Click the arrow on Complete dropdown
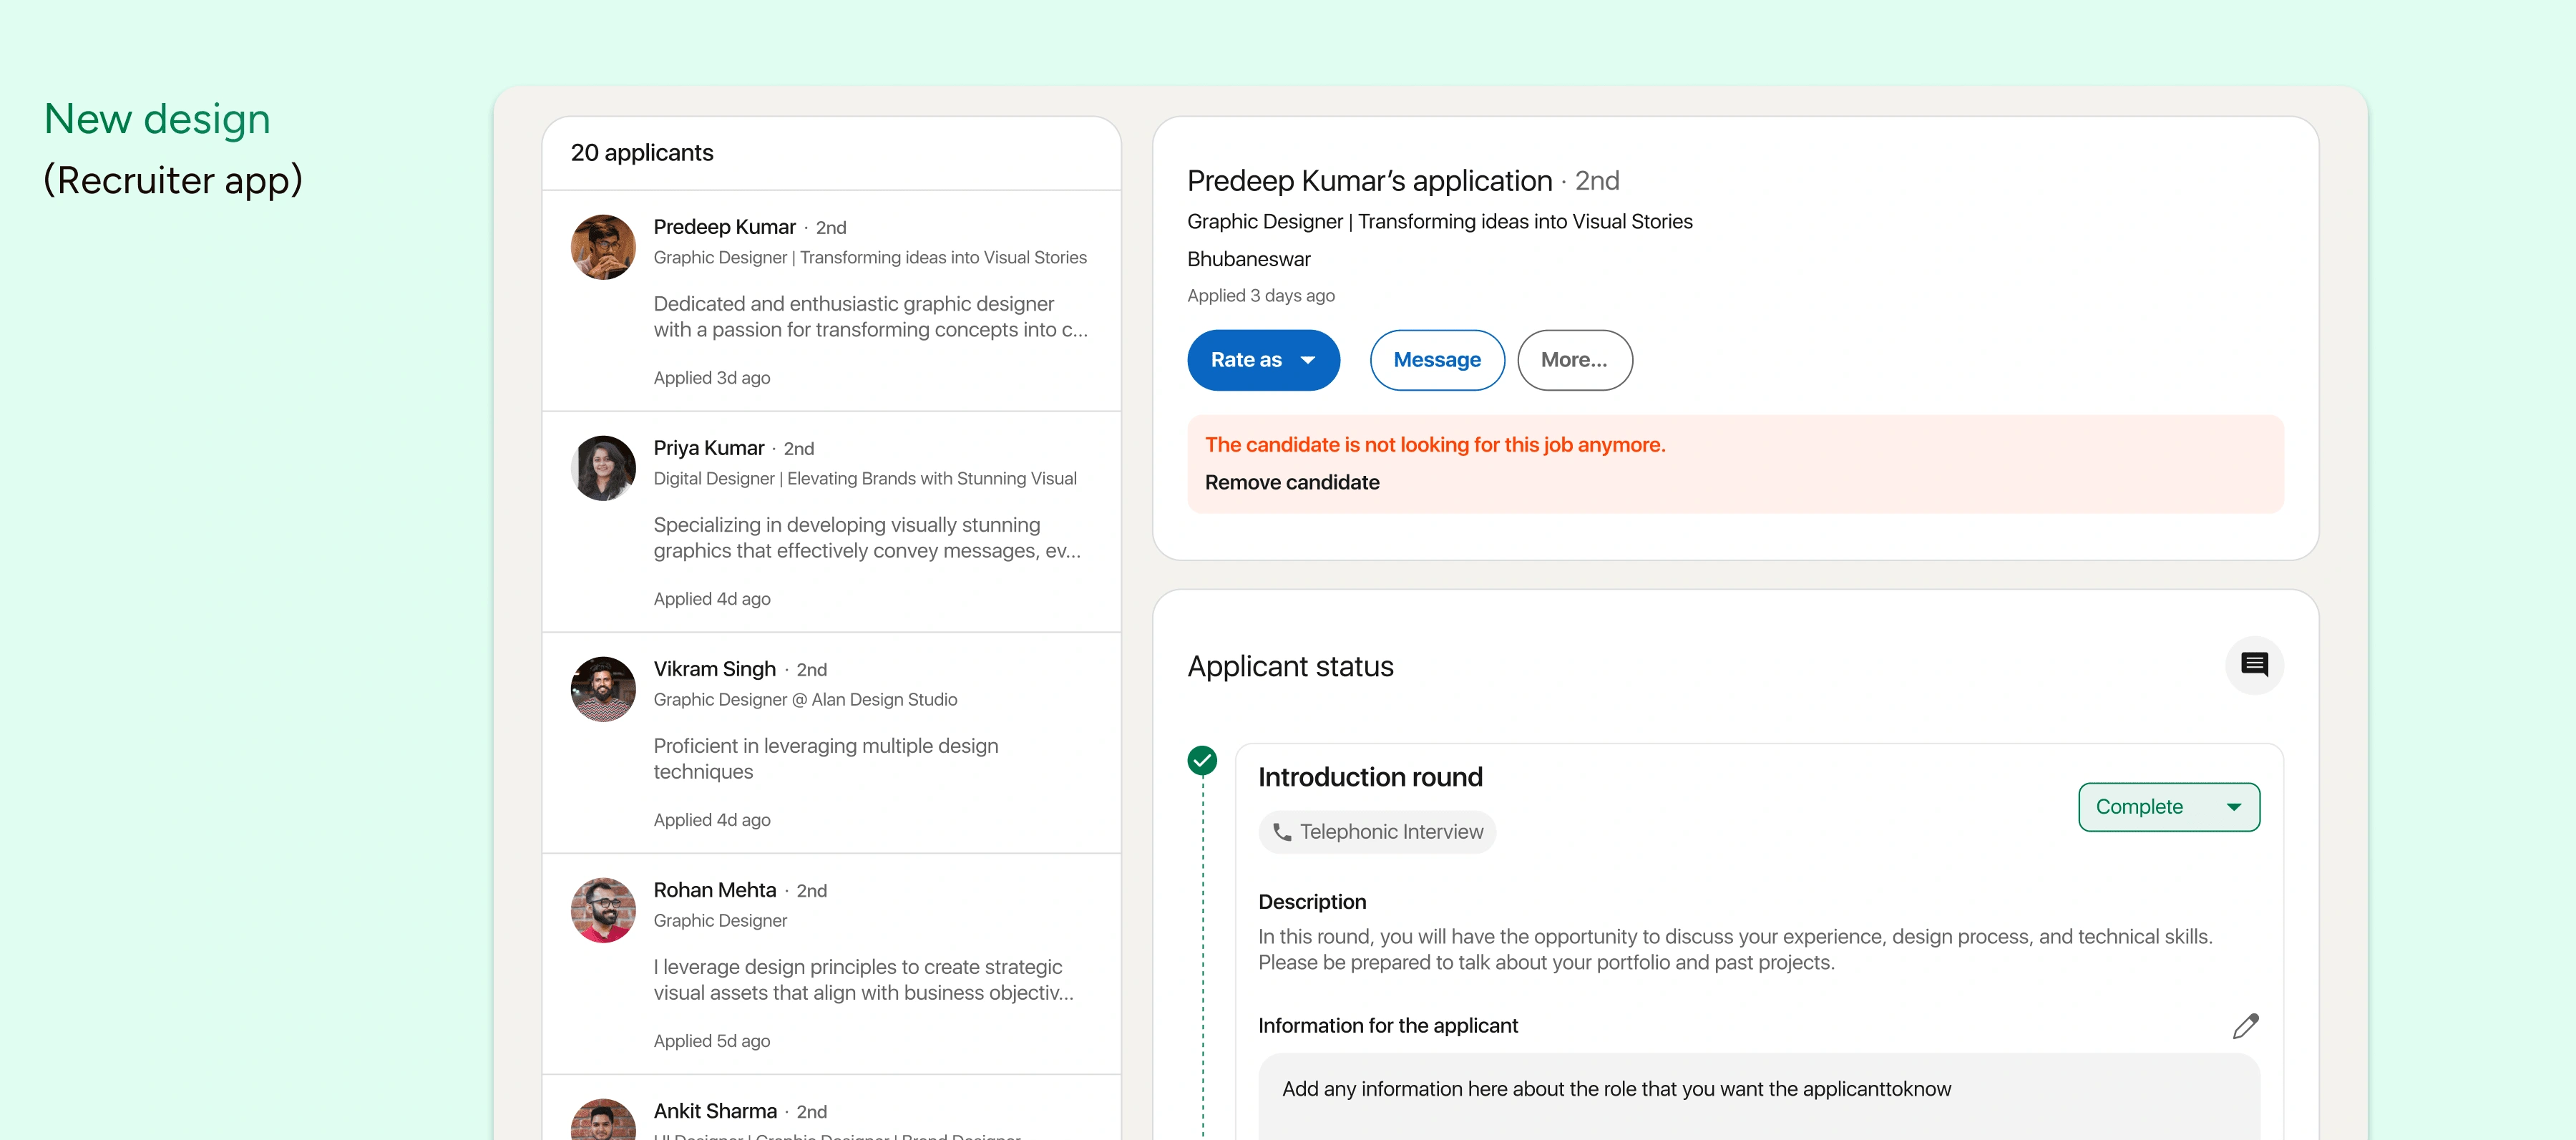The height and width of the screenshot is (1140, 2576). tap(2233, 807)
